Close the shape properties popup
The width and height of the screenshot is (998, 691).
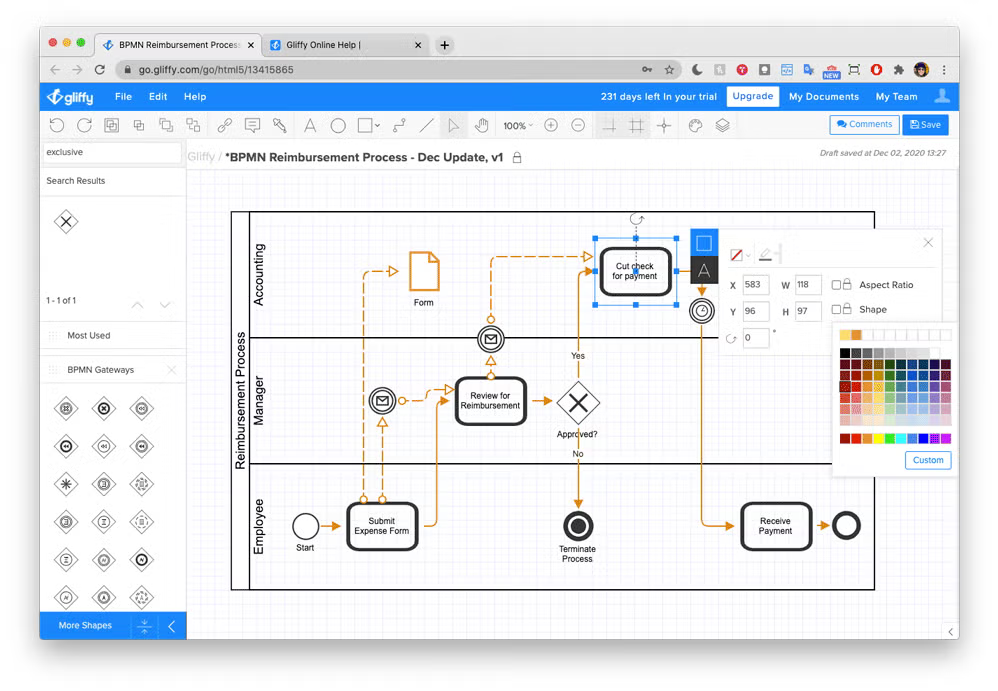click(928, 242)
